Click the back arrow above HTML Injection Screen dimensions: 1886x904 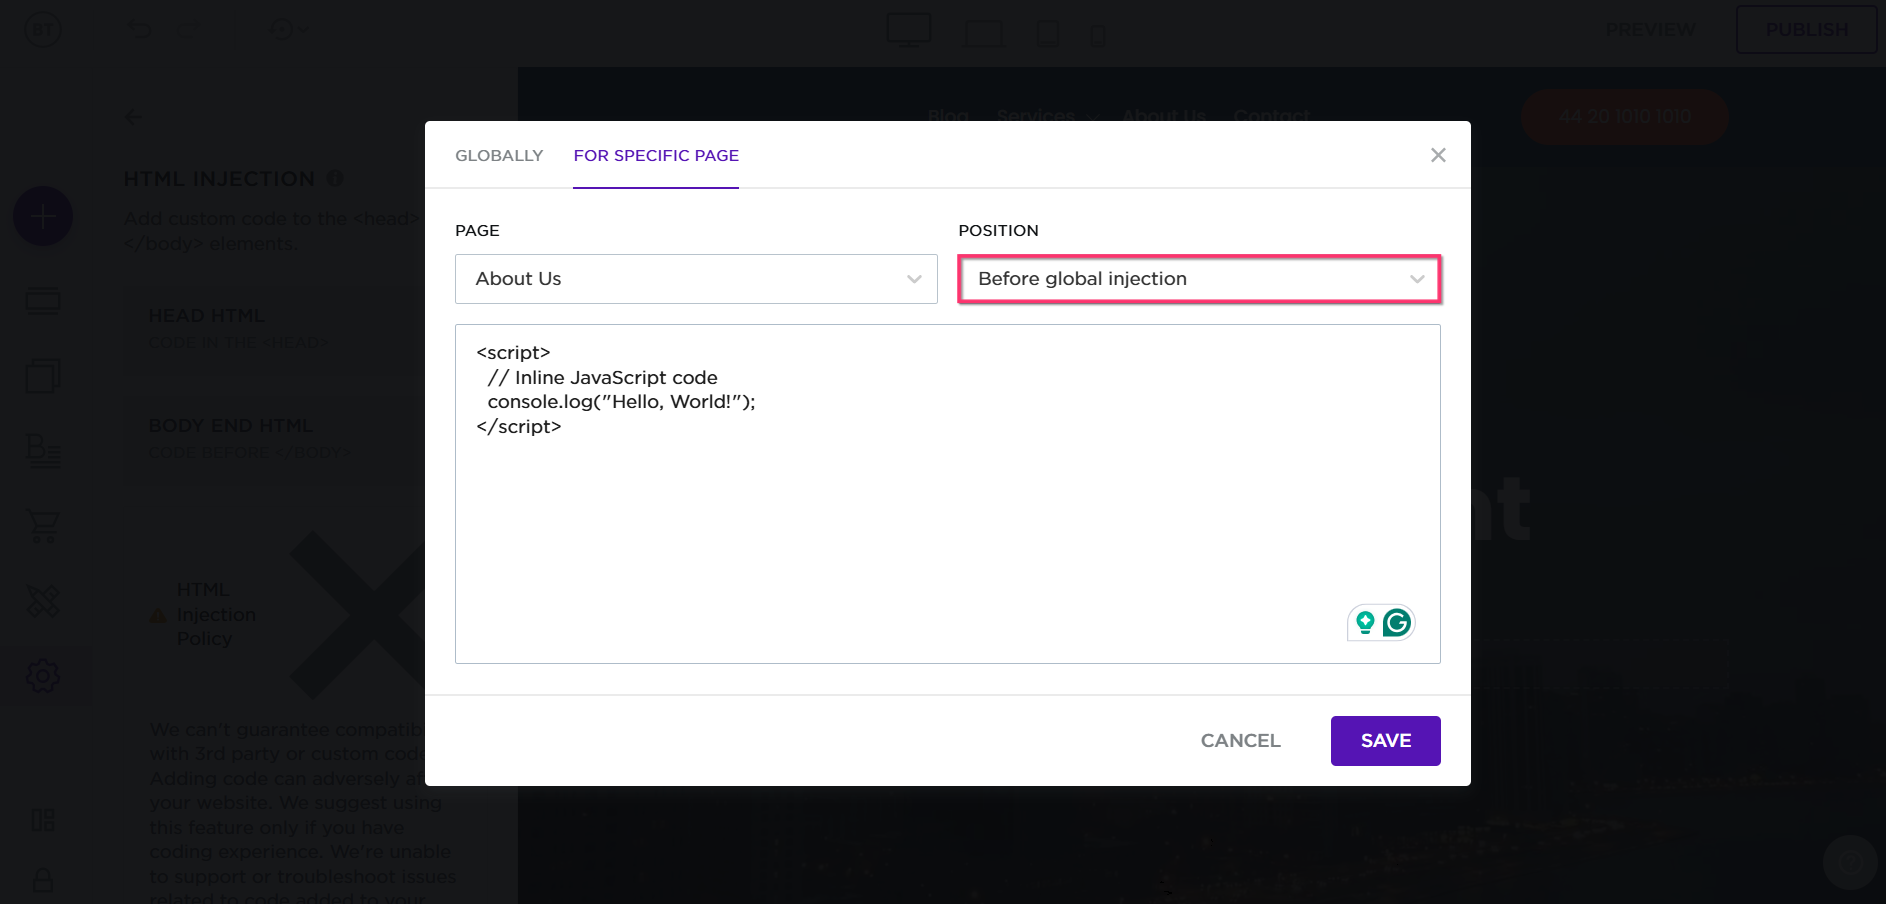134,118
